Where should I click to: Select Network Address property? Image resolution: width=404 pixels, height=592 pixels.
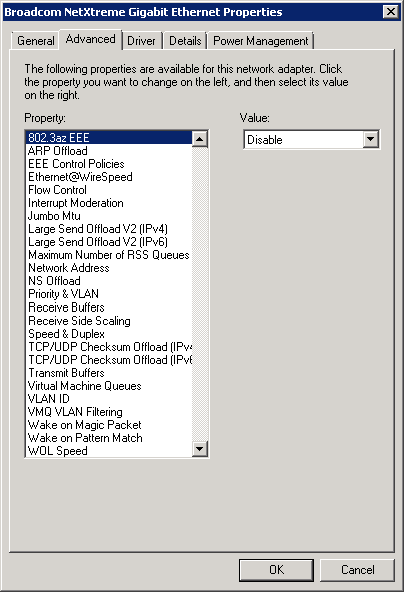click(109, 268)
